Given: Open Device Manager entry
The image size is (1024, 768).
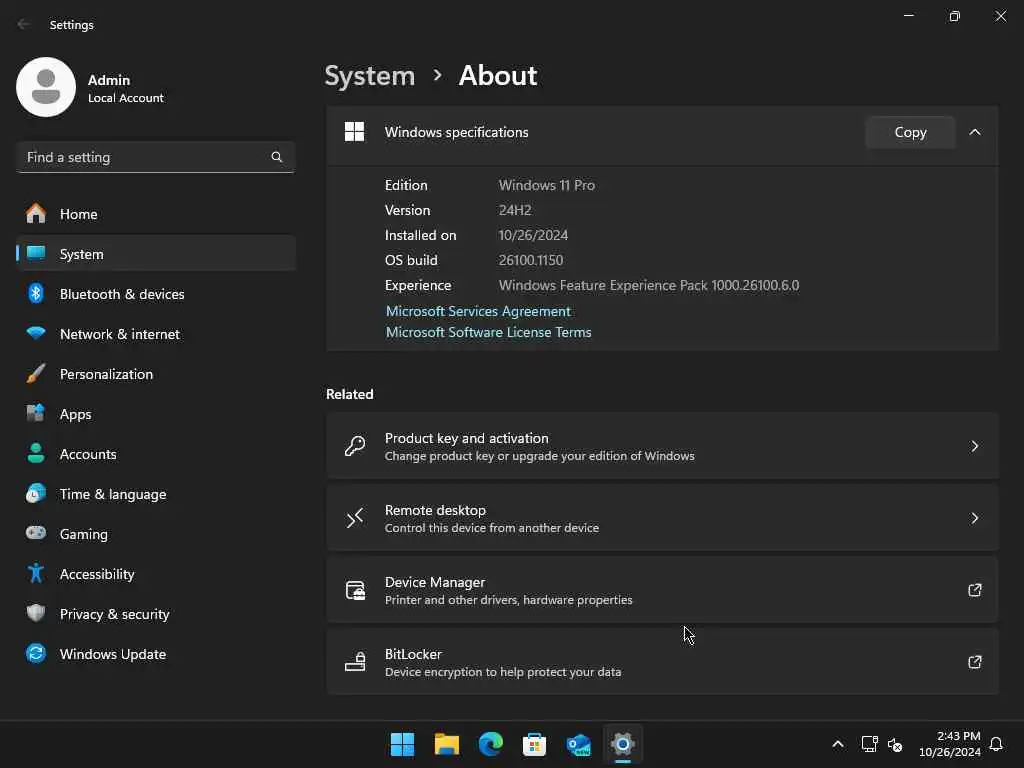Looking at the screenshot, I should point(662,590).
